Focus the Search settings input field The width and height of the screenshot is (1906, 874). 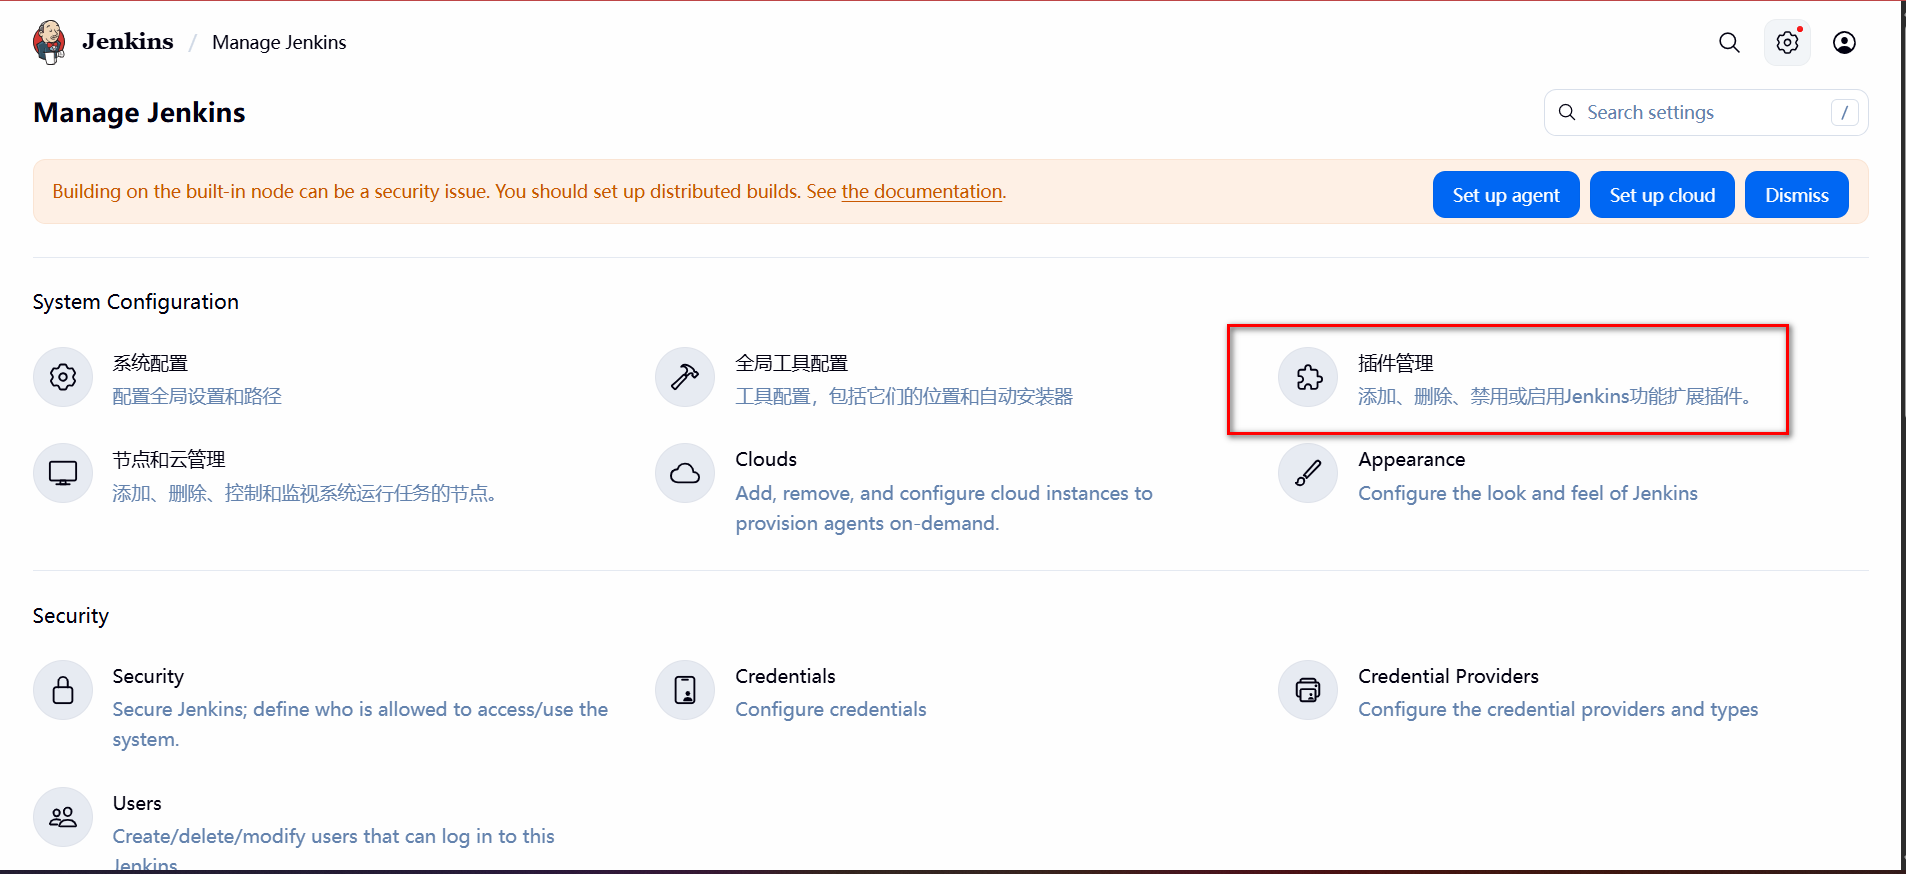pos(1706,112)
